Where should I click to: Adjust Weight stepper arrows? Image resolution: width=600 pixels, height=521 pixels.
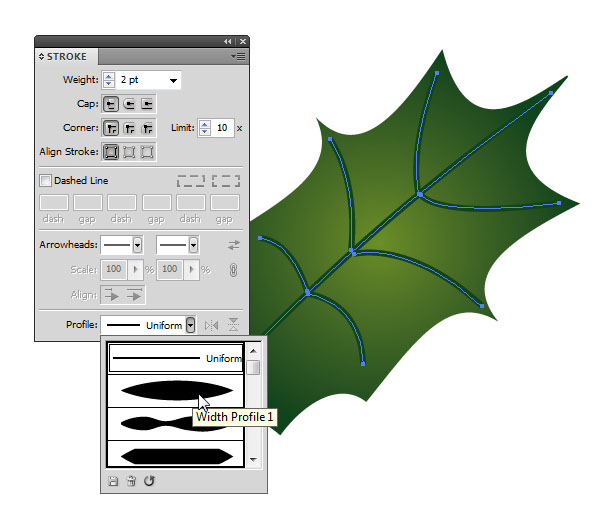[x=109, y=80]
